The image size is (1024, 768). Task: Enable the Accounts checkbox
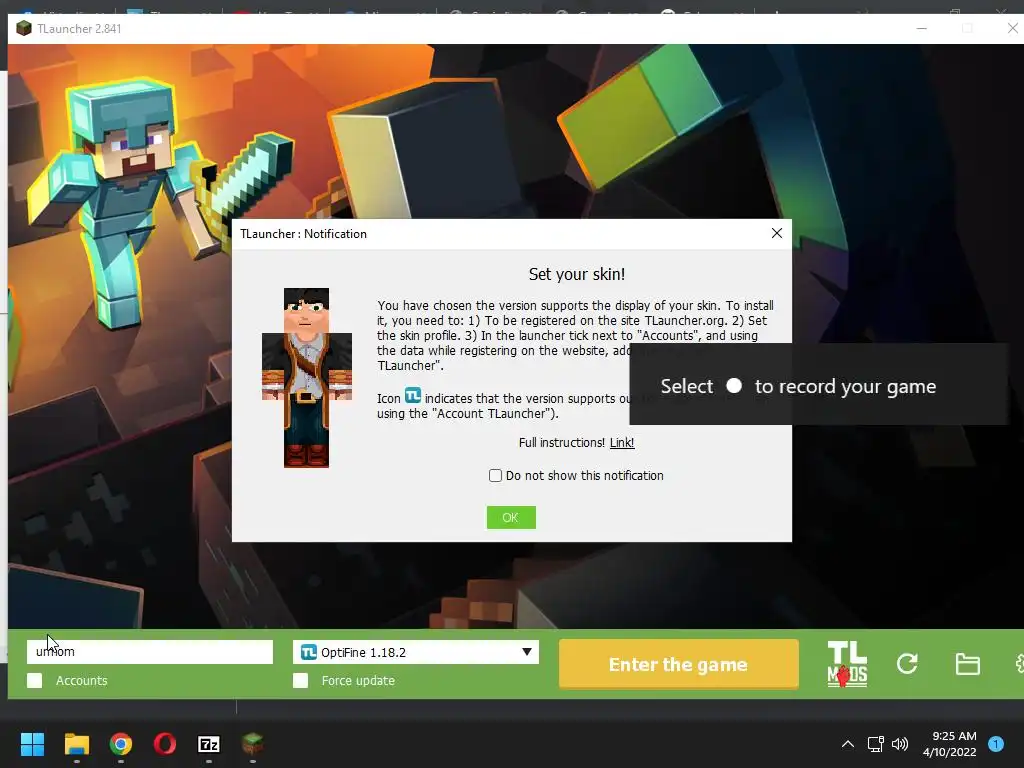pyautogui.click(x=35, y=680)
